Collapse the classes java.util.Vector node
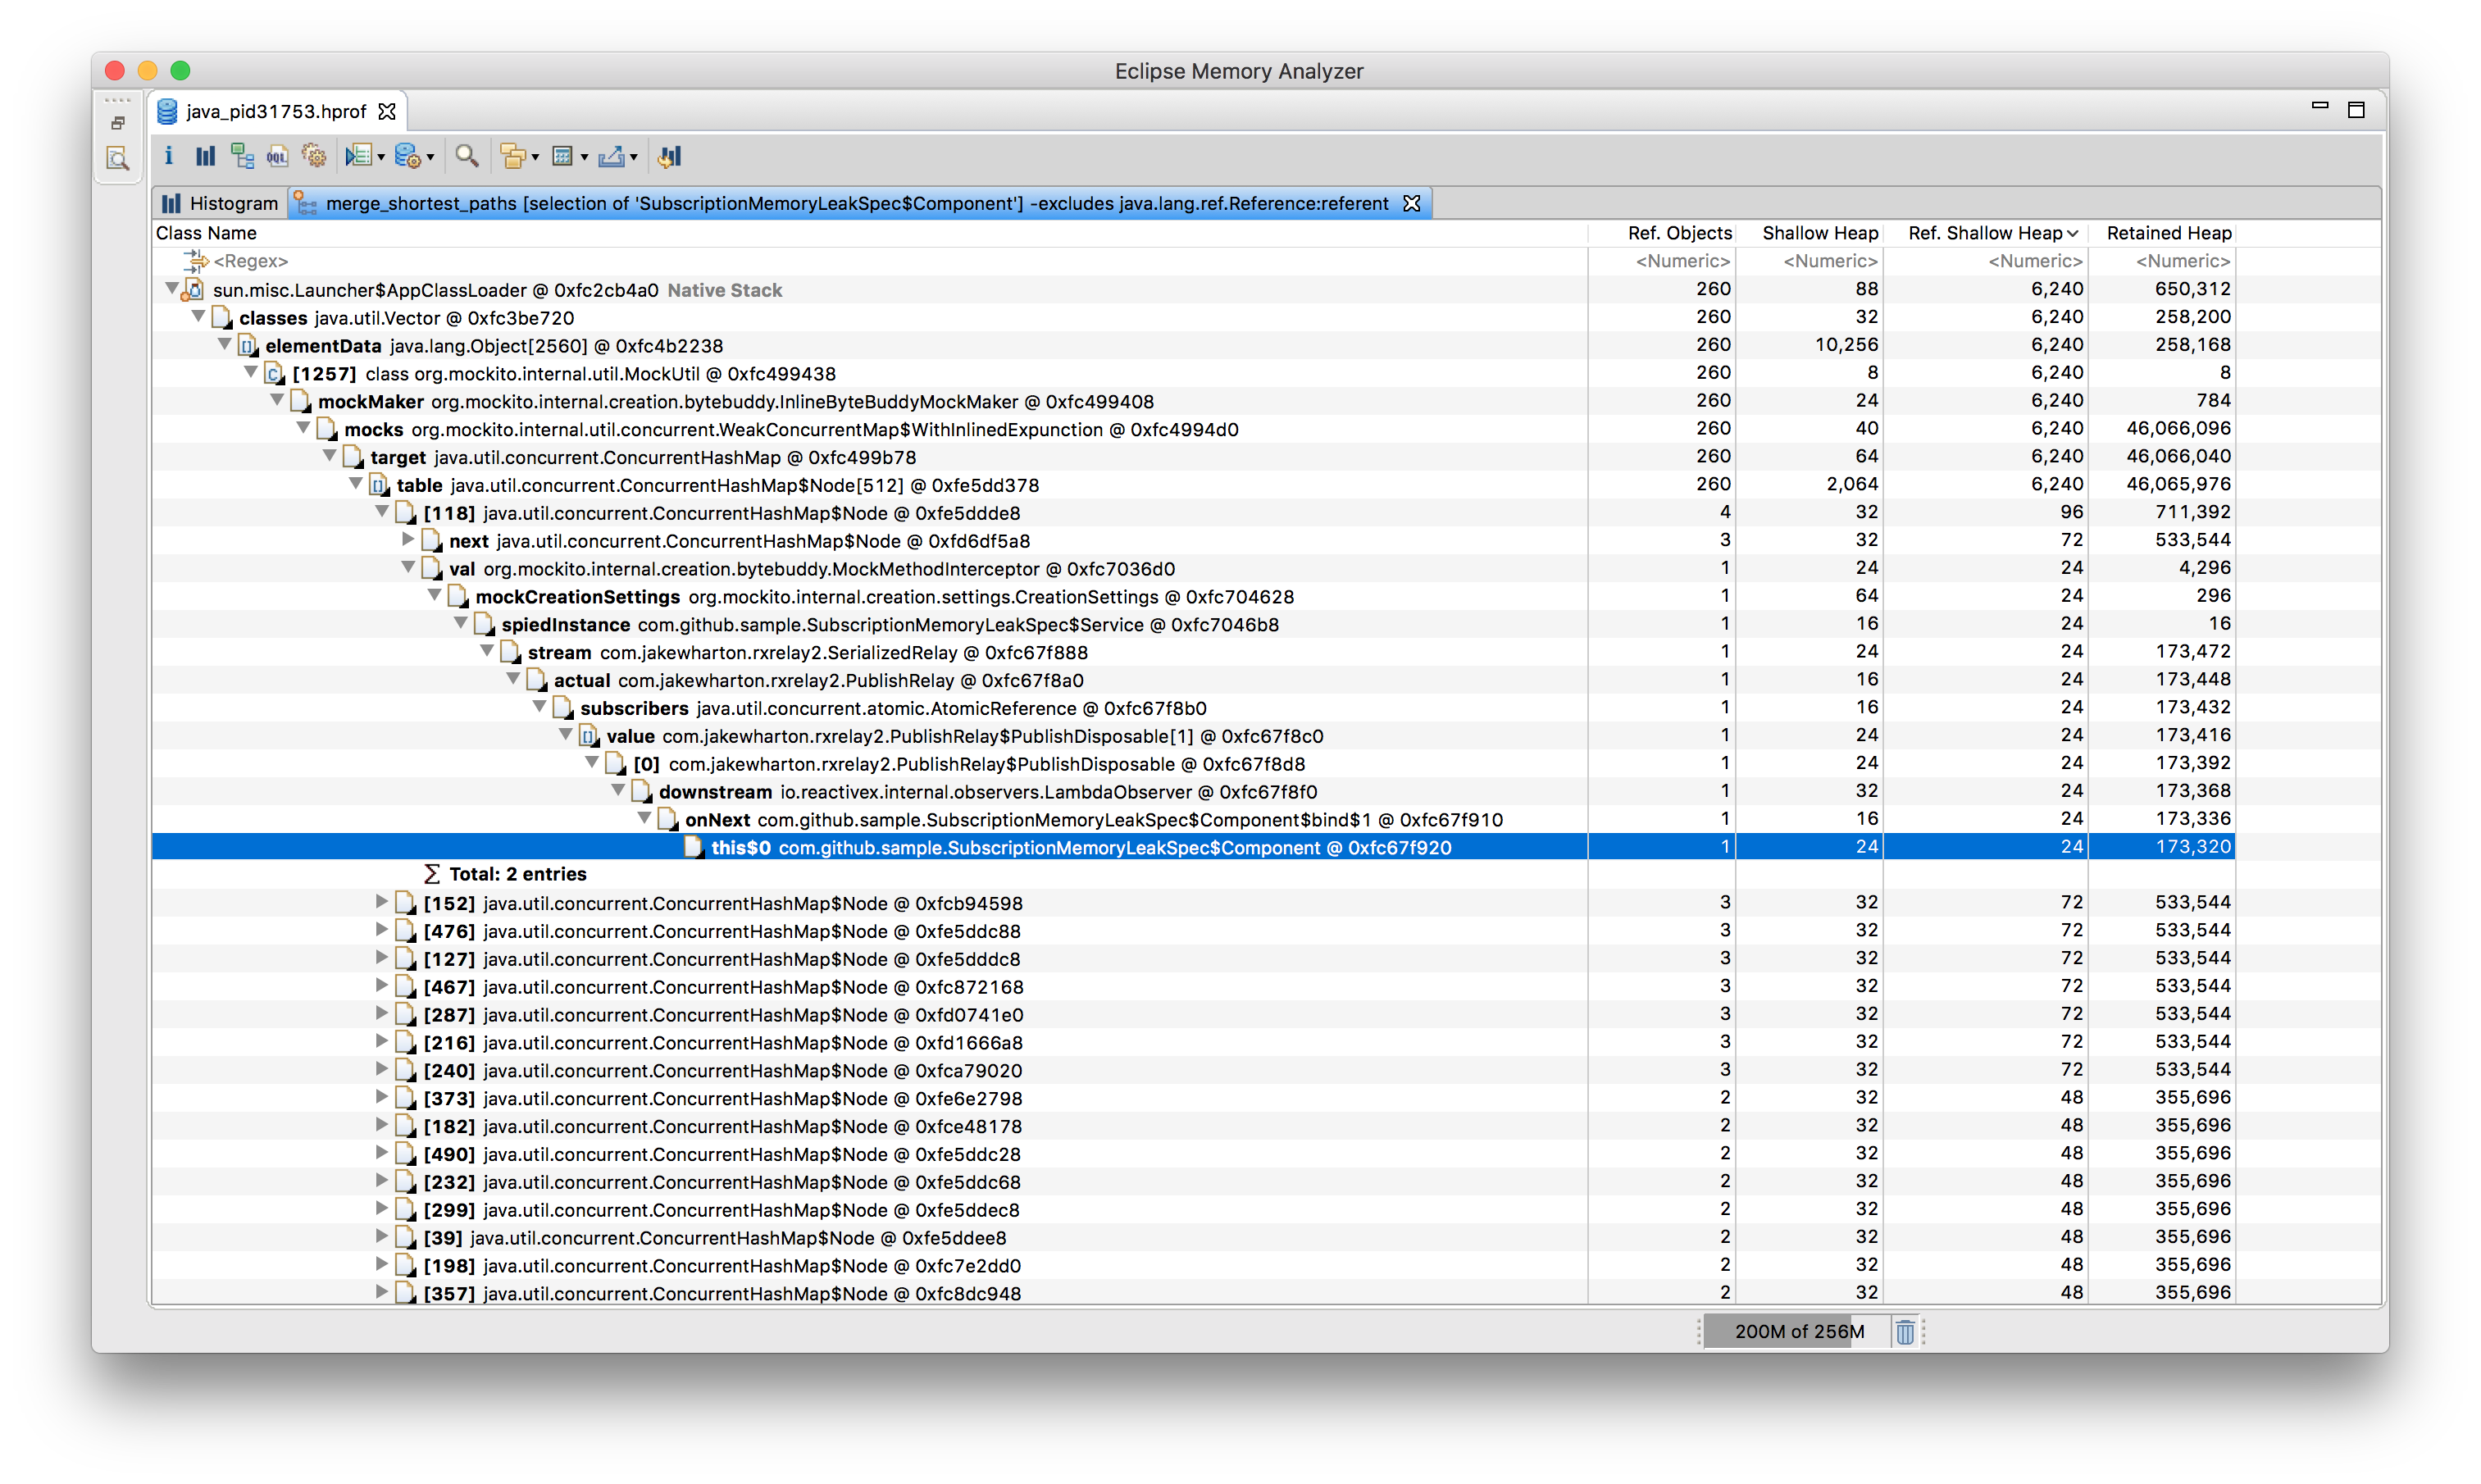Image resolution: width=2481 pixels, height=1484 pixels. pos(198,317)
